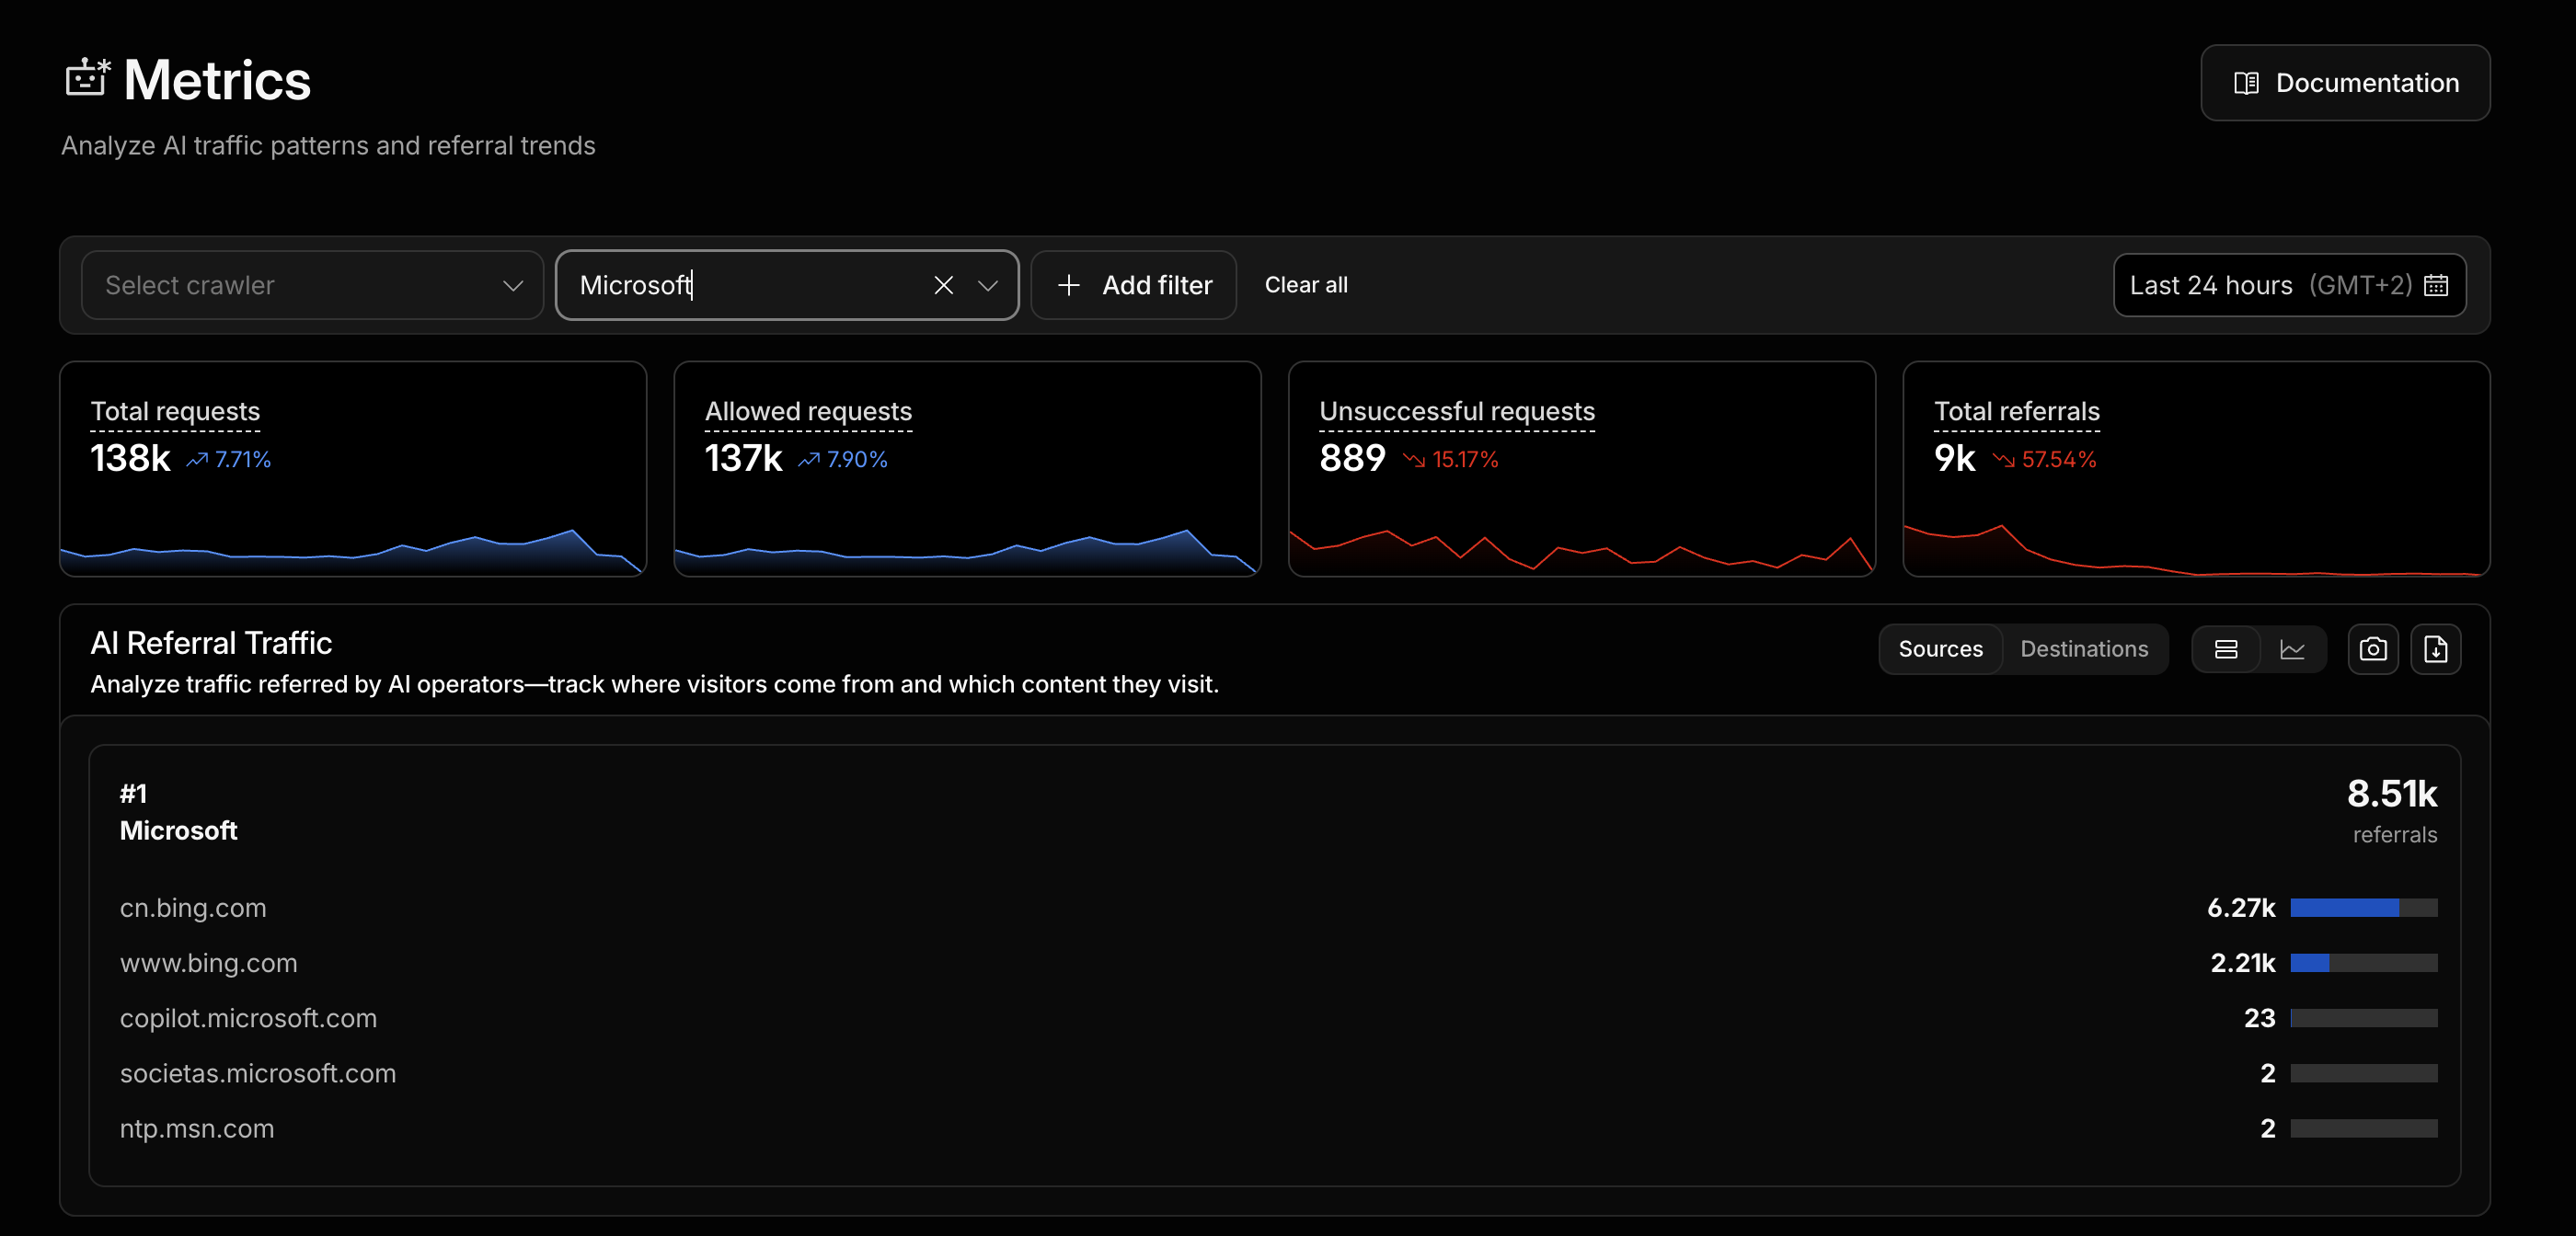Click the Metrics robot icon
This screenshot has height=1236, width=2576.
pyautogui.click(x=88, y=77)
